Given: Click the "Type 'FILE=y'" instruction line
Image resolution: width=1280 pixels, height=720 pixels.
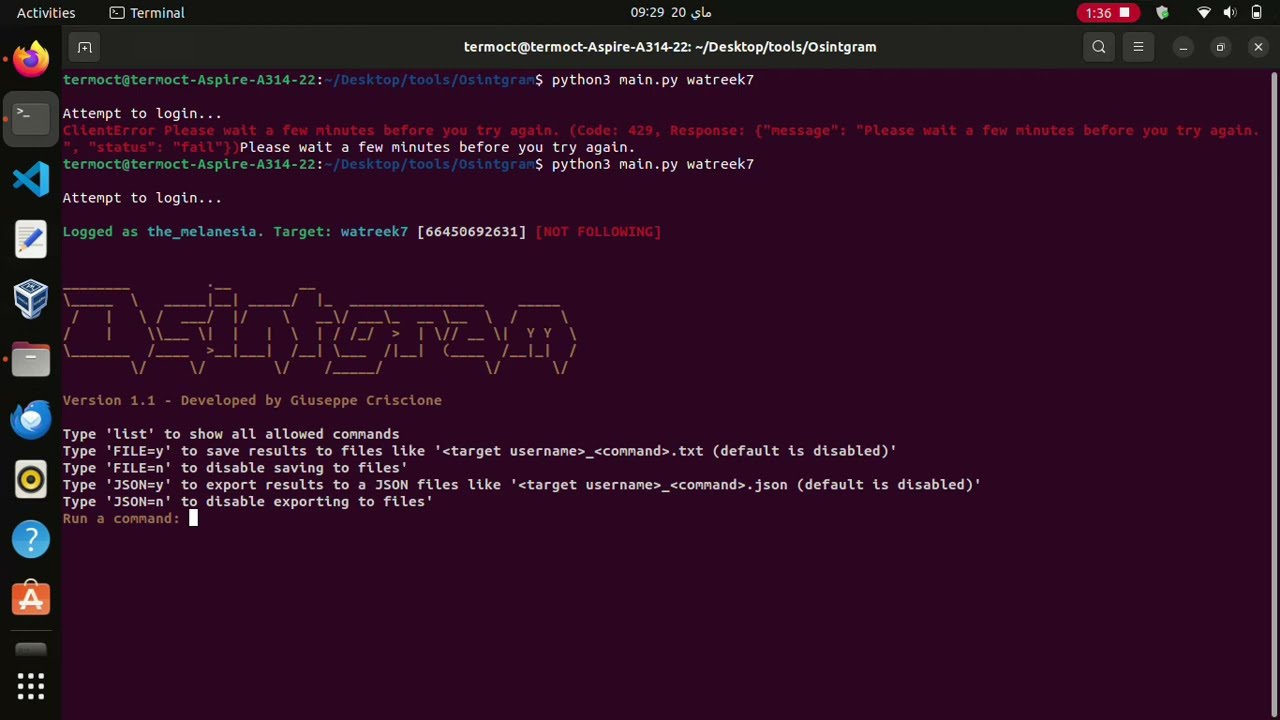Looking at the screenshot, I should [x=480, y=451].
